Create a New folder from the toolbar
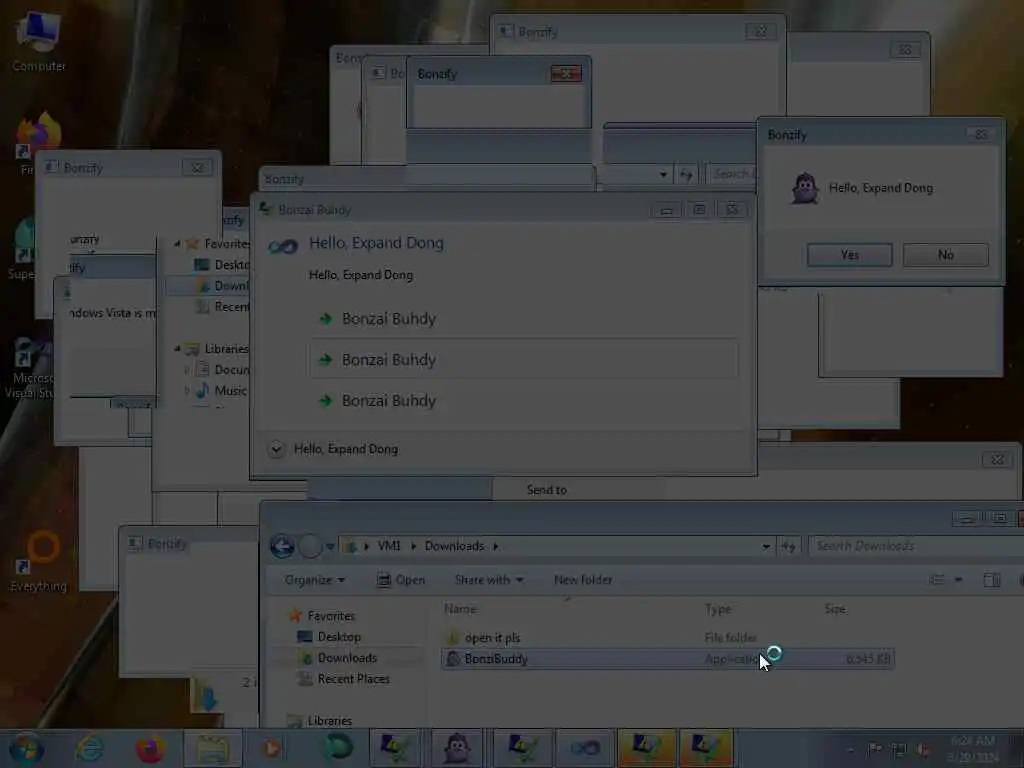This screenshot has width=1024, height=768. coord(583,580)
